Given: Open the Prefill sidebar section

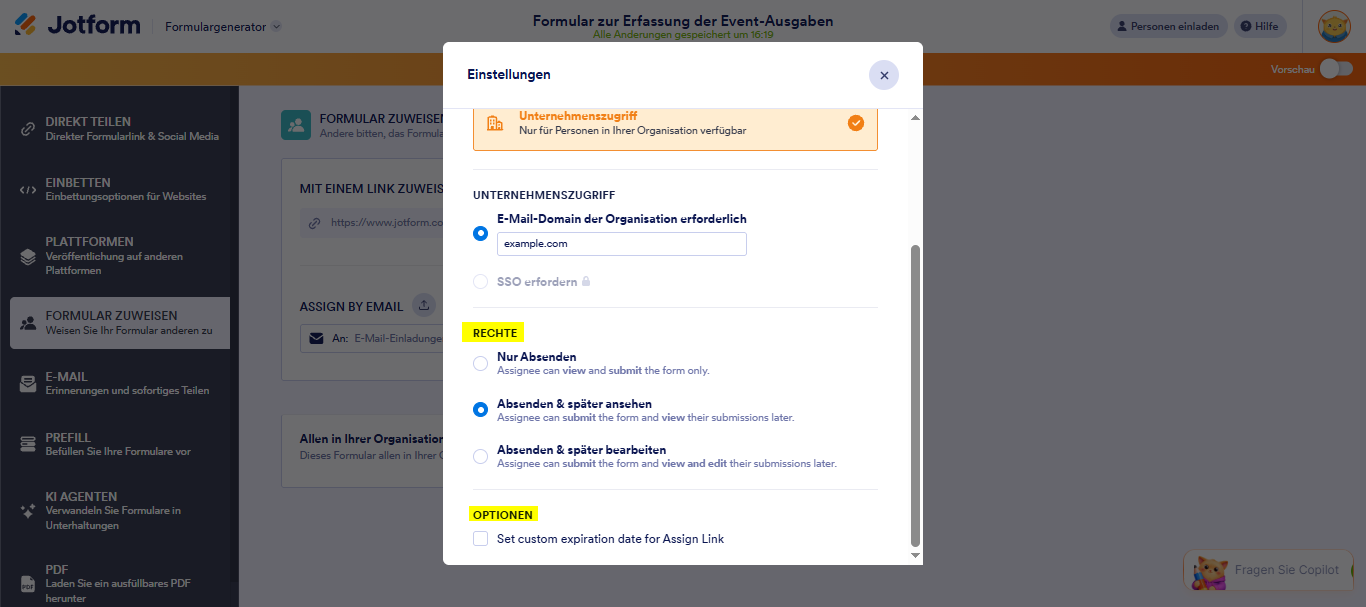Looking at the screenshot, I should [120, 444].
